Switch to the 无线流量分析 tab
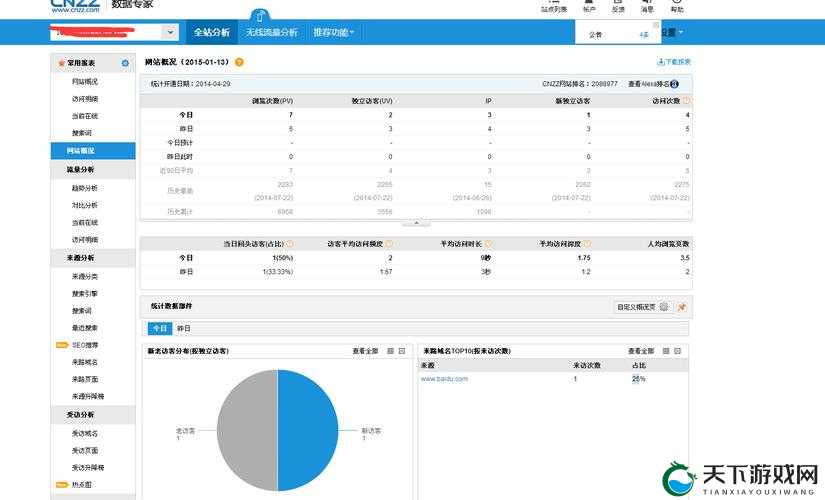 271,32
